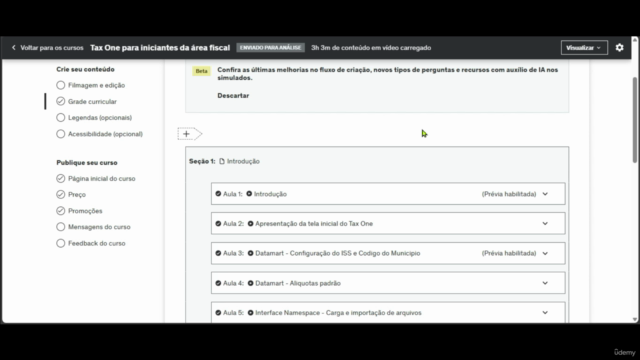This screenshot has width=640, height=360.
Task: Open Mensagens do curso in the sidebar
Action: (99, 227)
